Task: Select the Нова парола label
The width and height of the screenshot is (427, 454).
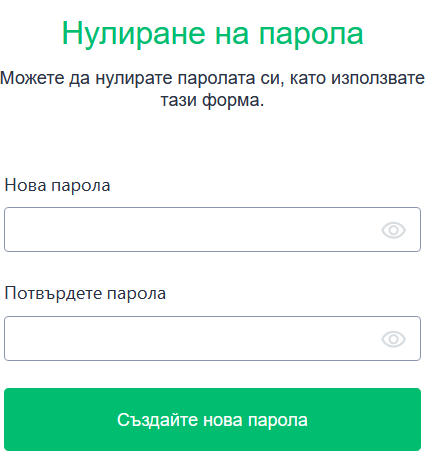Action: click(57, 185)
